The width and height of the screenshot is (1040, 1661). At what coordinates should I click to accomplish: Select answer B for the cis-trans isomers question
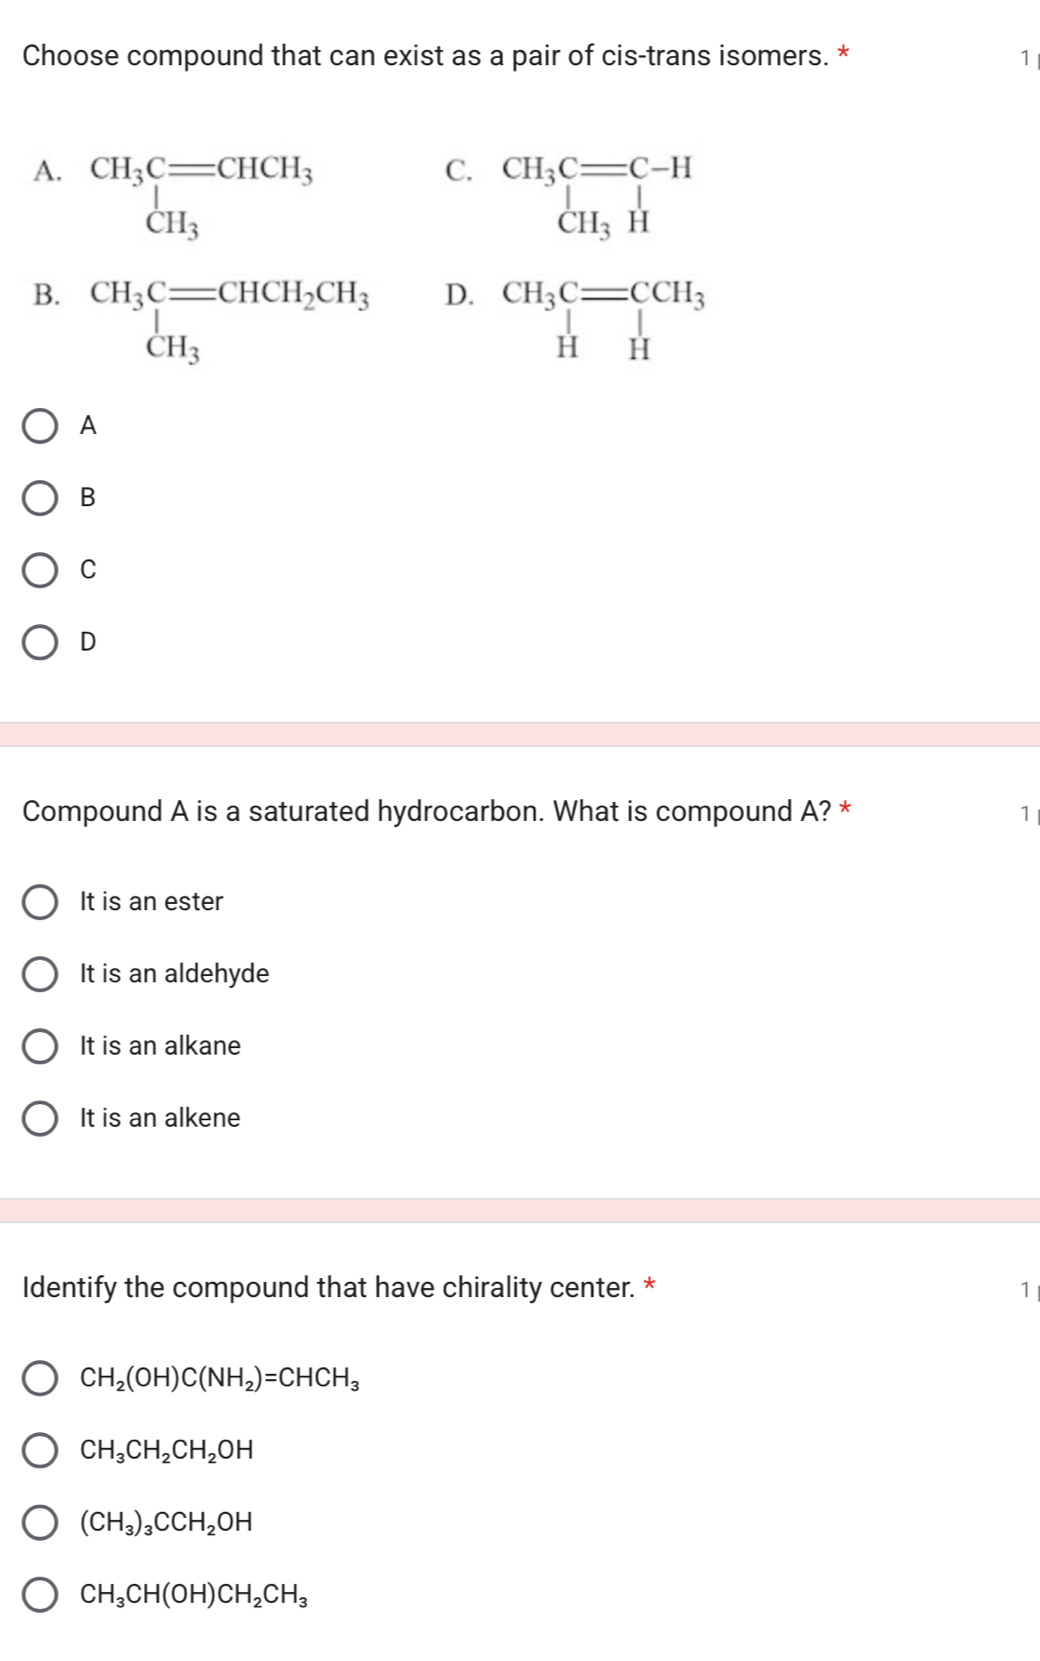pyautogui.click(x=41, y=499)
